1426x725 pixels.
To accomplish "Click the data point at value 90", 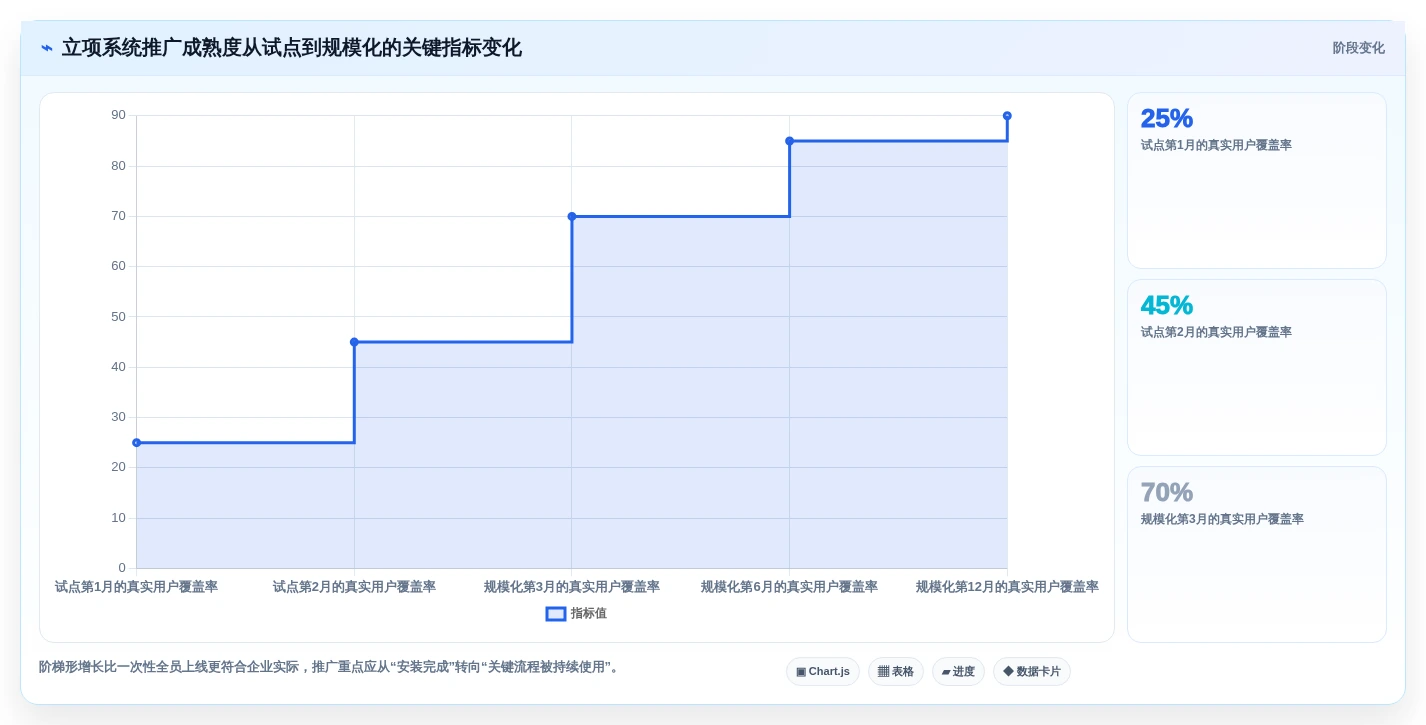I will [x=1007, y=116].
